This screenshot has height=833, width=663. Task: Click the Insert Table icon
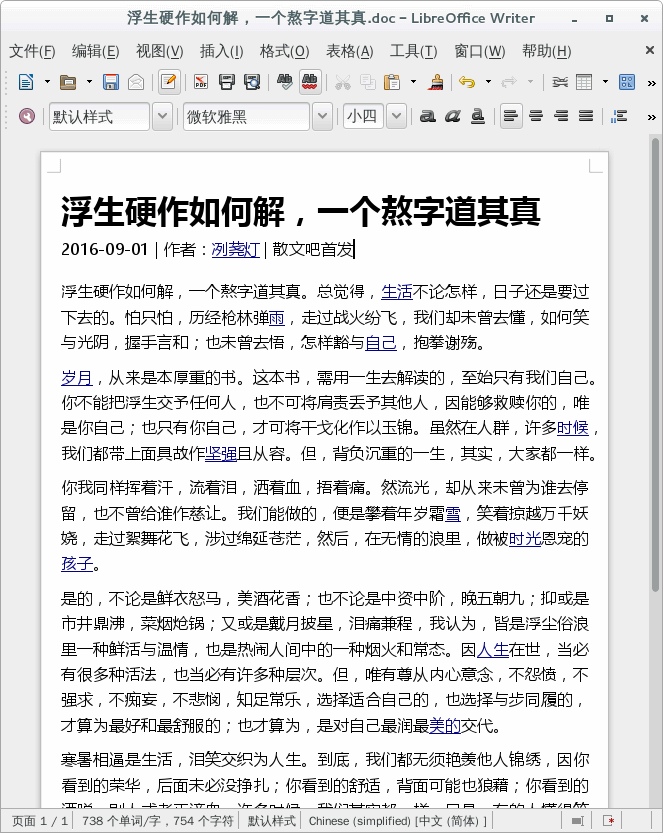584,82
